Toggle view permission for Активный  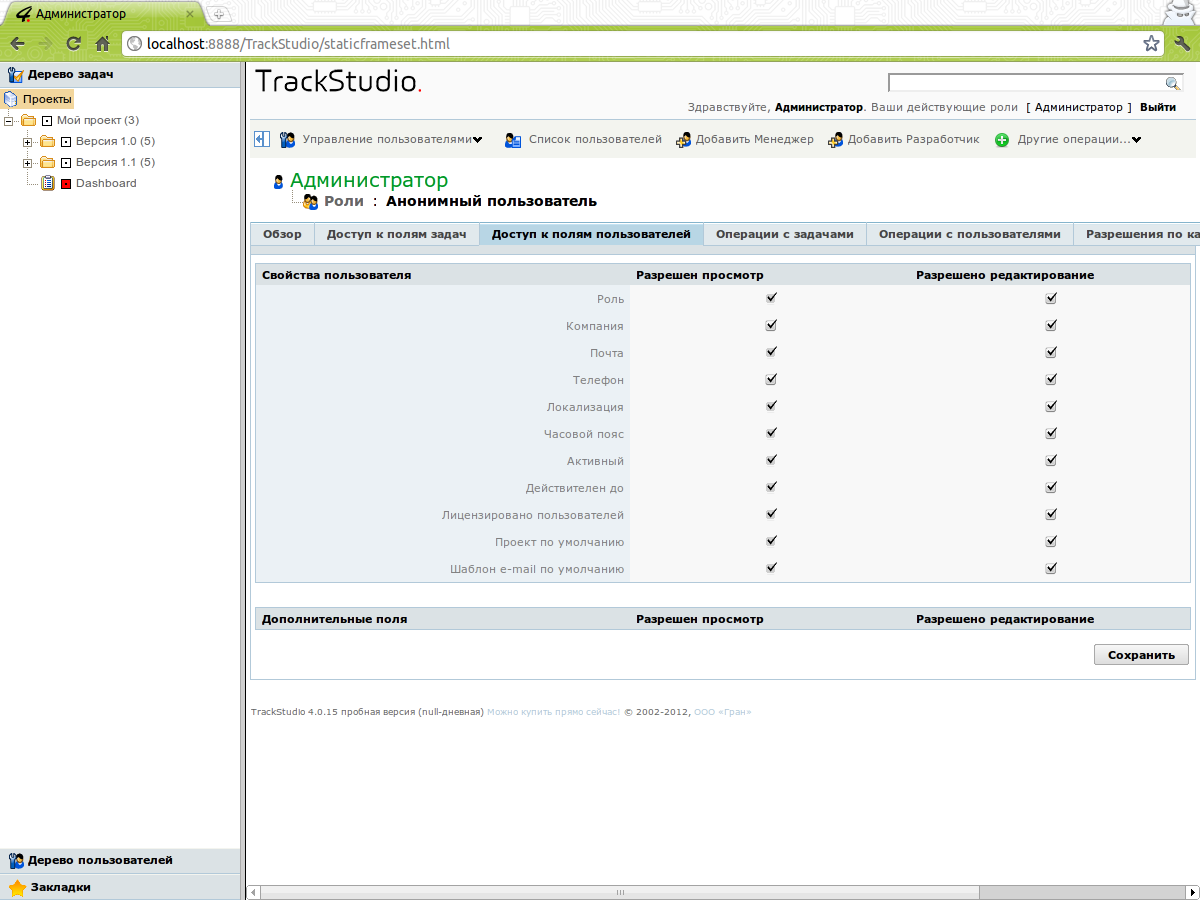point(771,460)
